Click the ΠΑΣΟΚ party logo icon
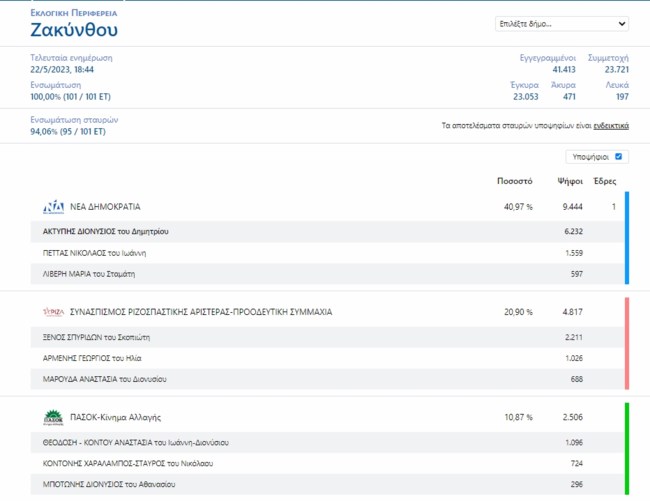 pyautogui.click(x=52, y=417)
